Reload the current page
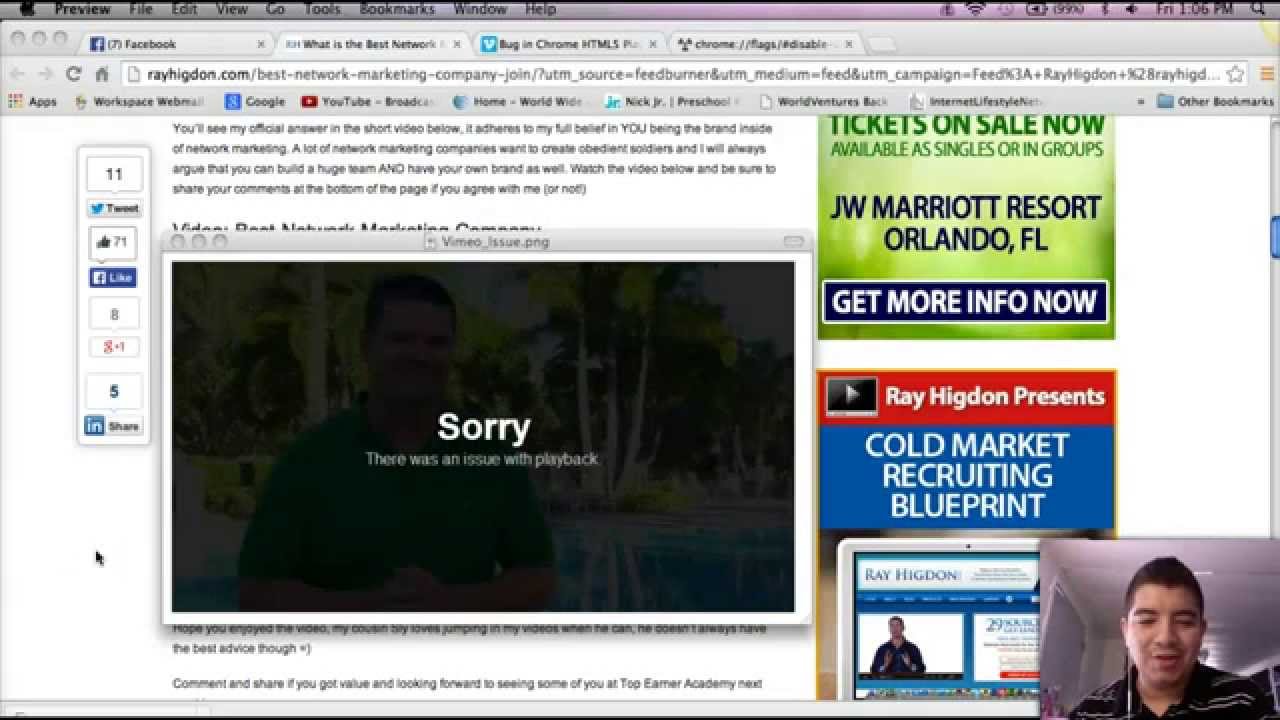 point(73,74)
